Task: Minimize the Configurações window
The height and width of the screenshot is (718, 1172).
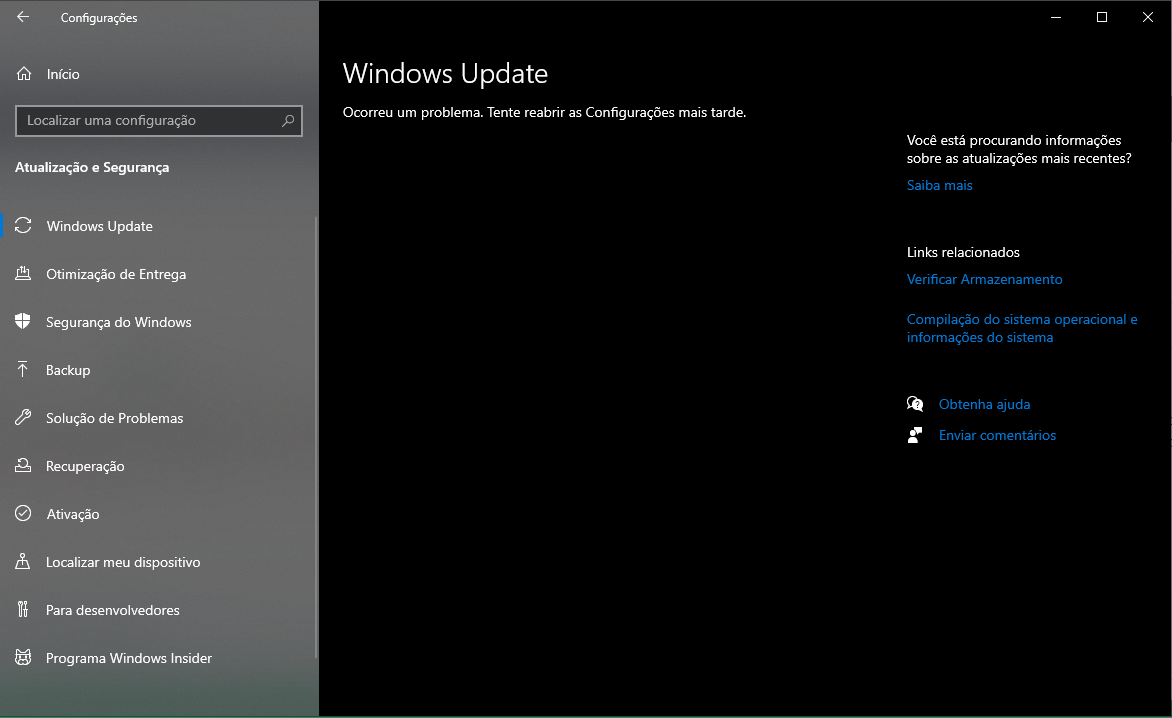Action: 1055,16
